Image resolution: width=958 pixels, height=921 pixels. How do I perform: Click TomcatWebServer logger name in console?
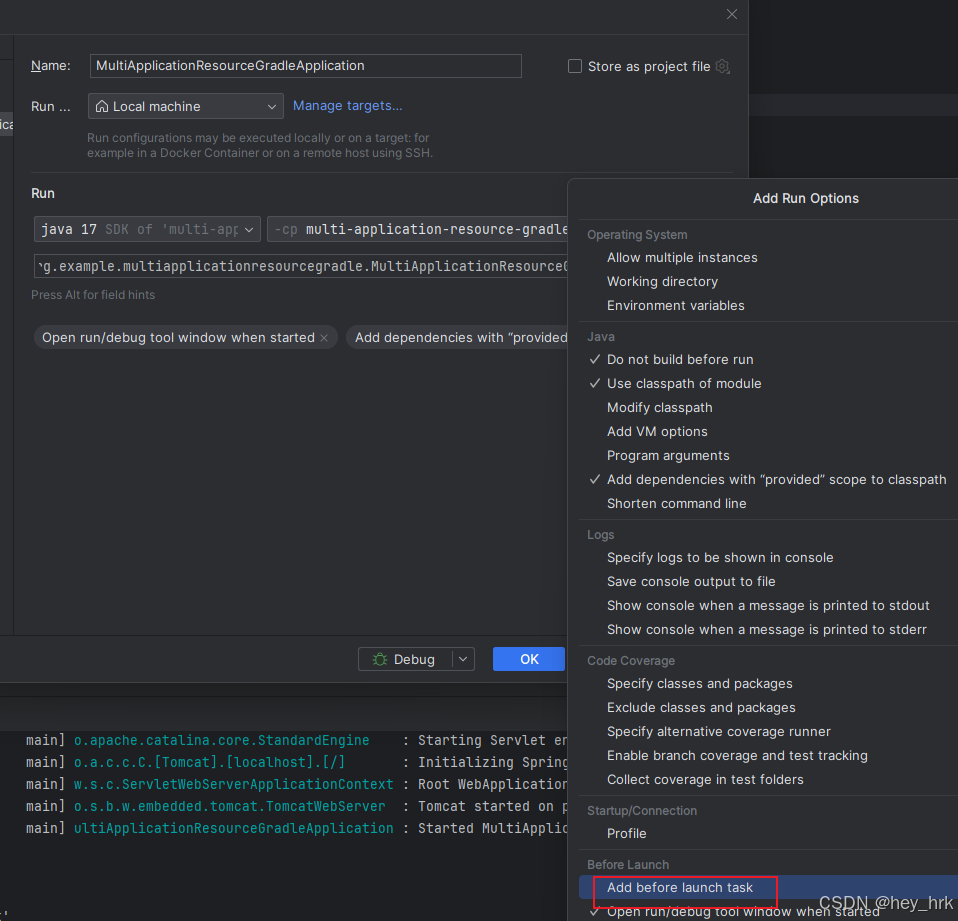(229, 807)
